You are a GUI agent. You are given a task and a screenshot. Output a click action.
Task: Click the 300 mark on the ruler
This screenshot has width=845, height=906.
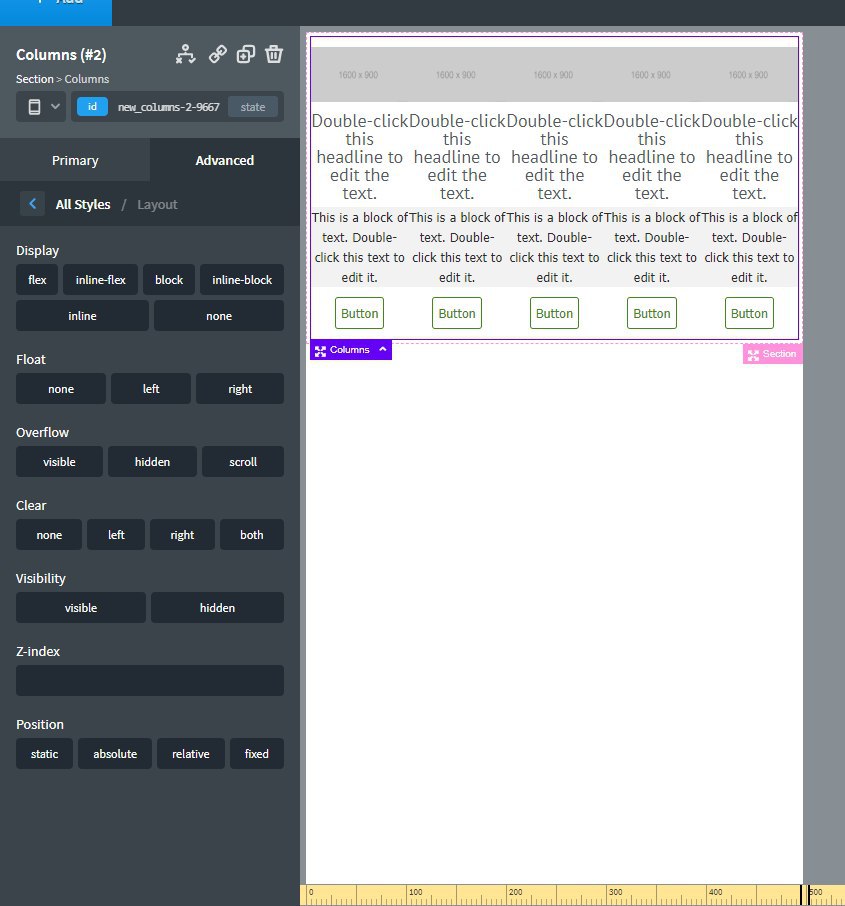pos(614,892)
